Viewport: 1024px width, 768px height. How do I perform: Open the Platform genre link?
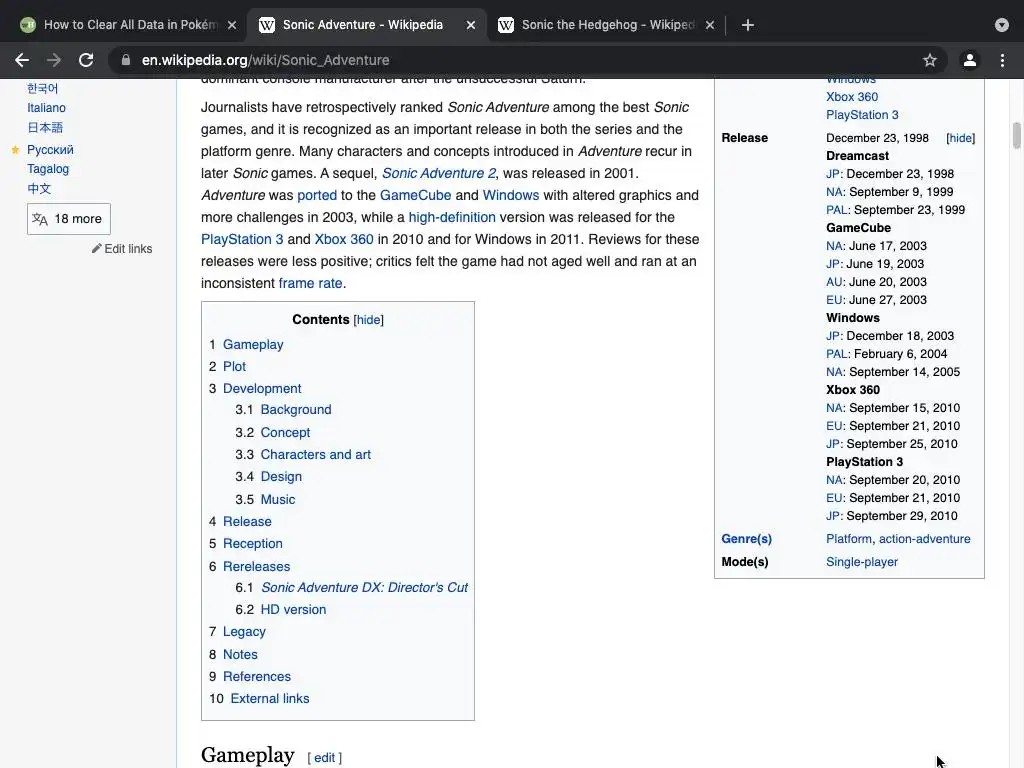tap(849, 539)
